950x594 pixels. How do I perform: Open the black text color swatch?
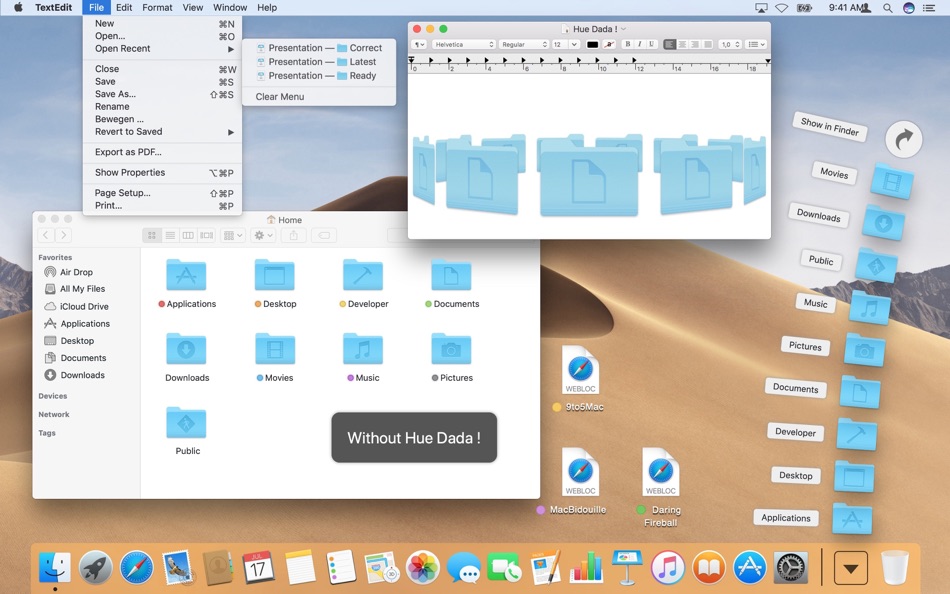(x=592, y=44)
